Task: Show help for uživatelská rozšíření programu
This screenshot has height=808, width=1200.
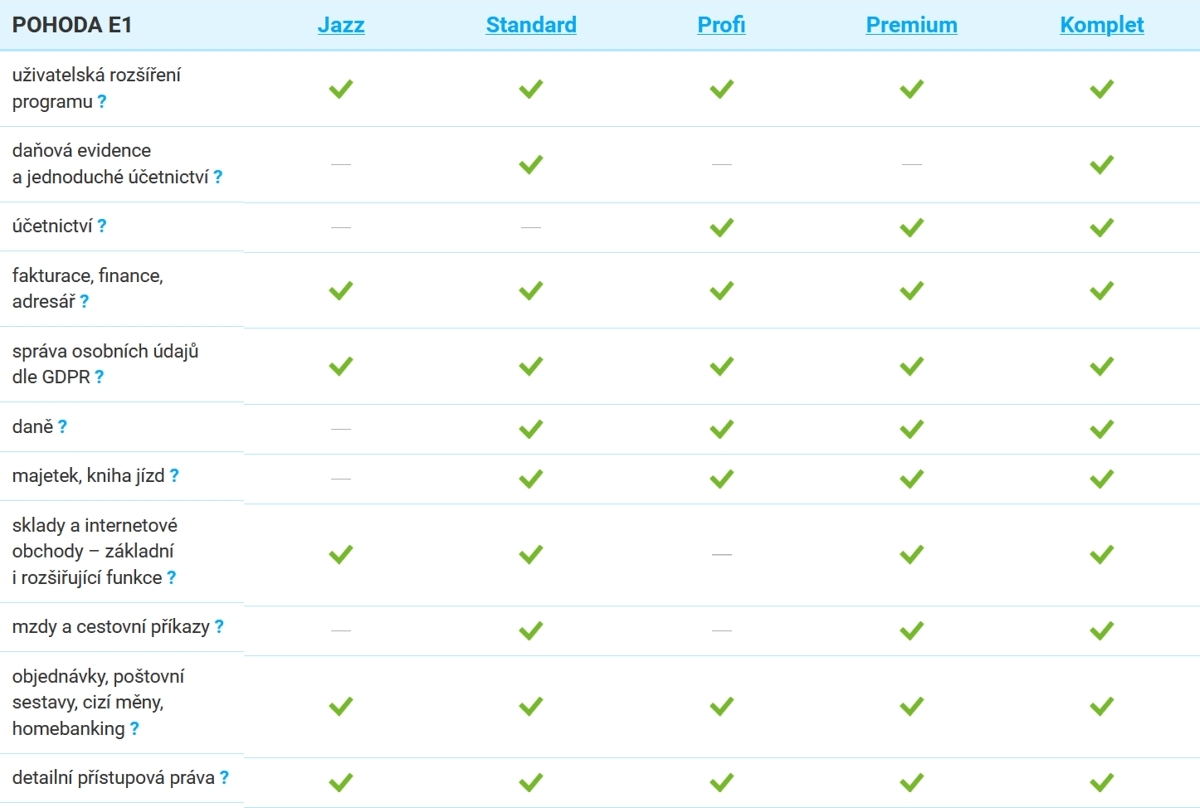Action: 102,102
